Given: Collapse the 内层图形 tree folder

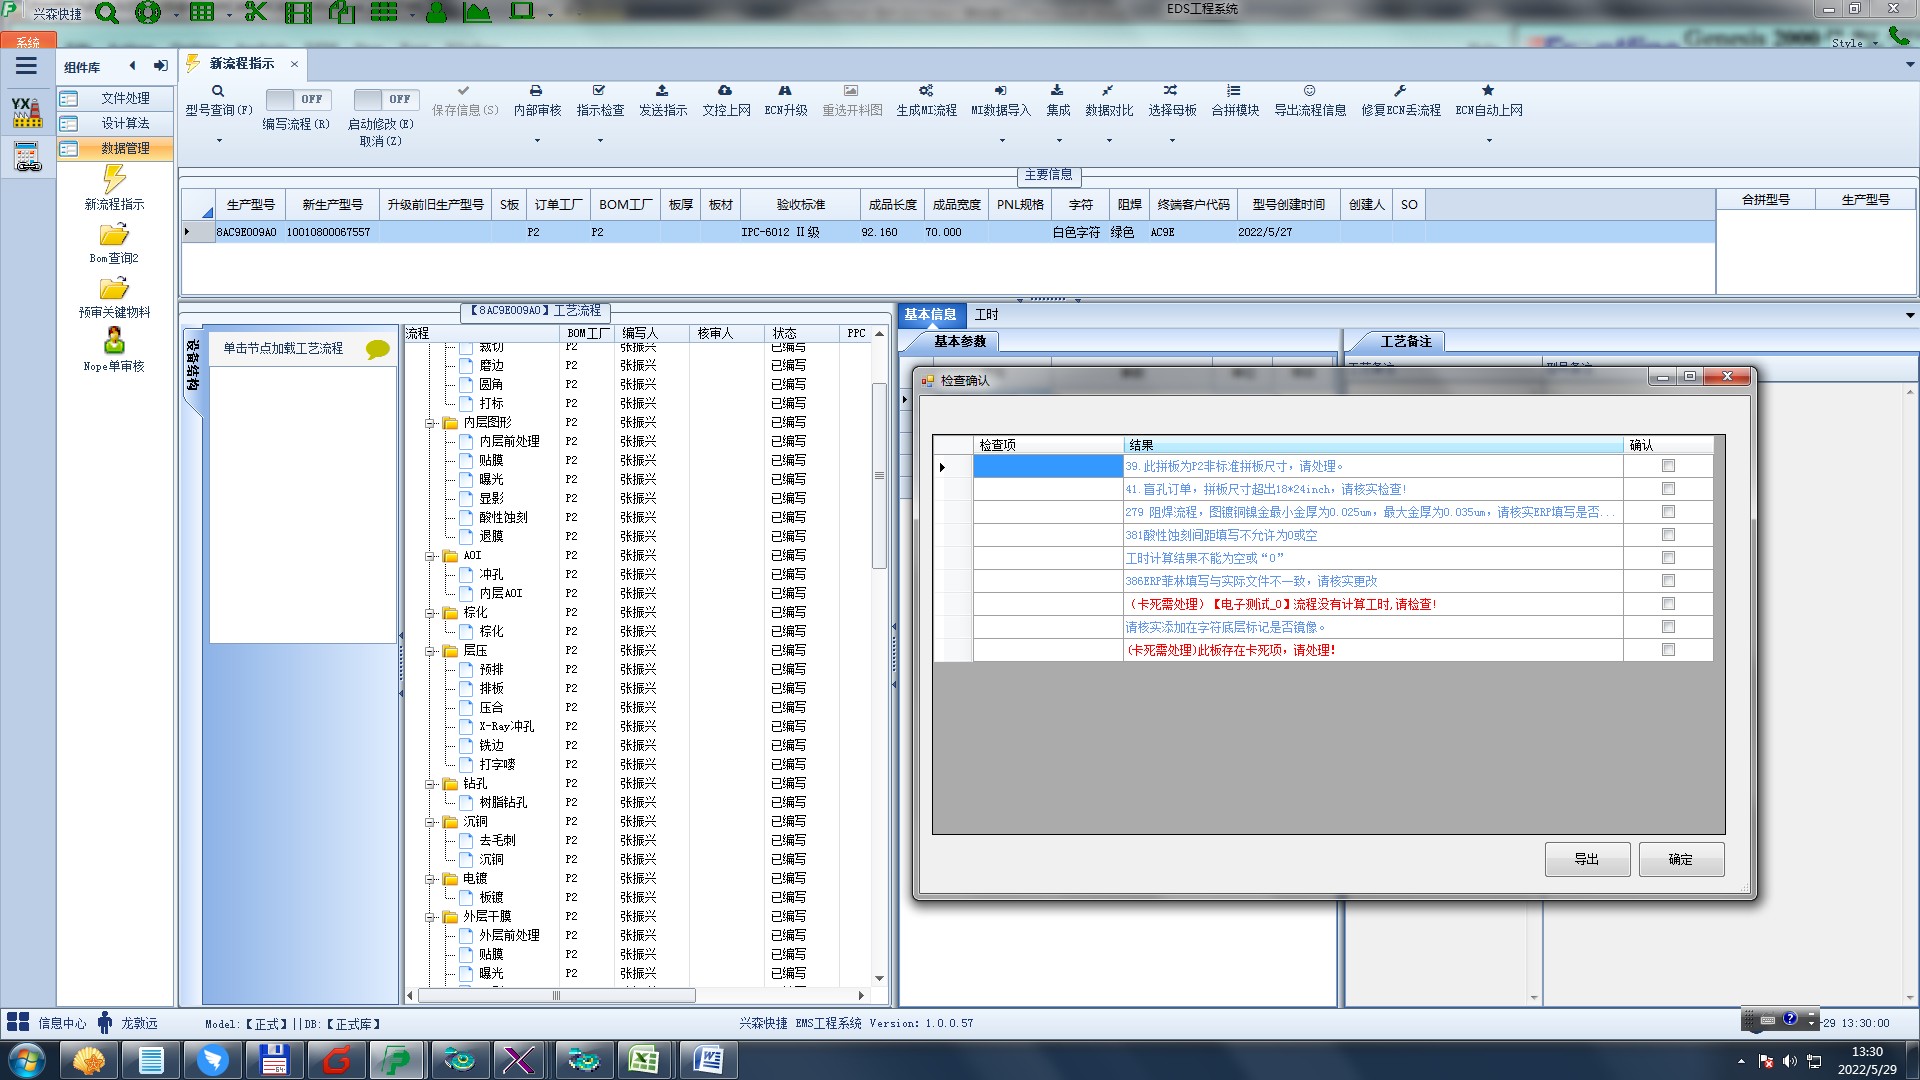Looking at the screenshot, I should pyautogui.click(x=430, y=423).
